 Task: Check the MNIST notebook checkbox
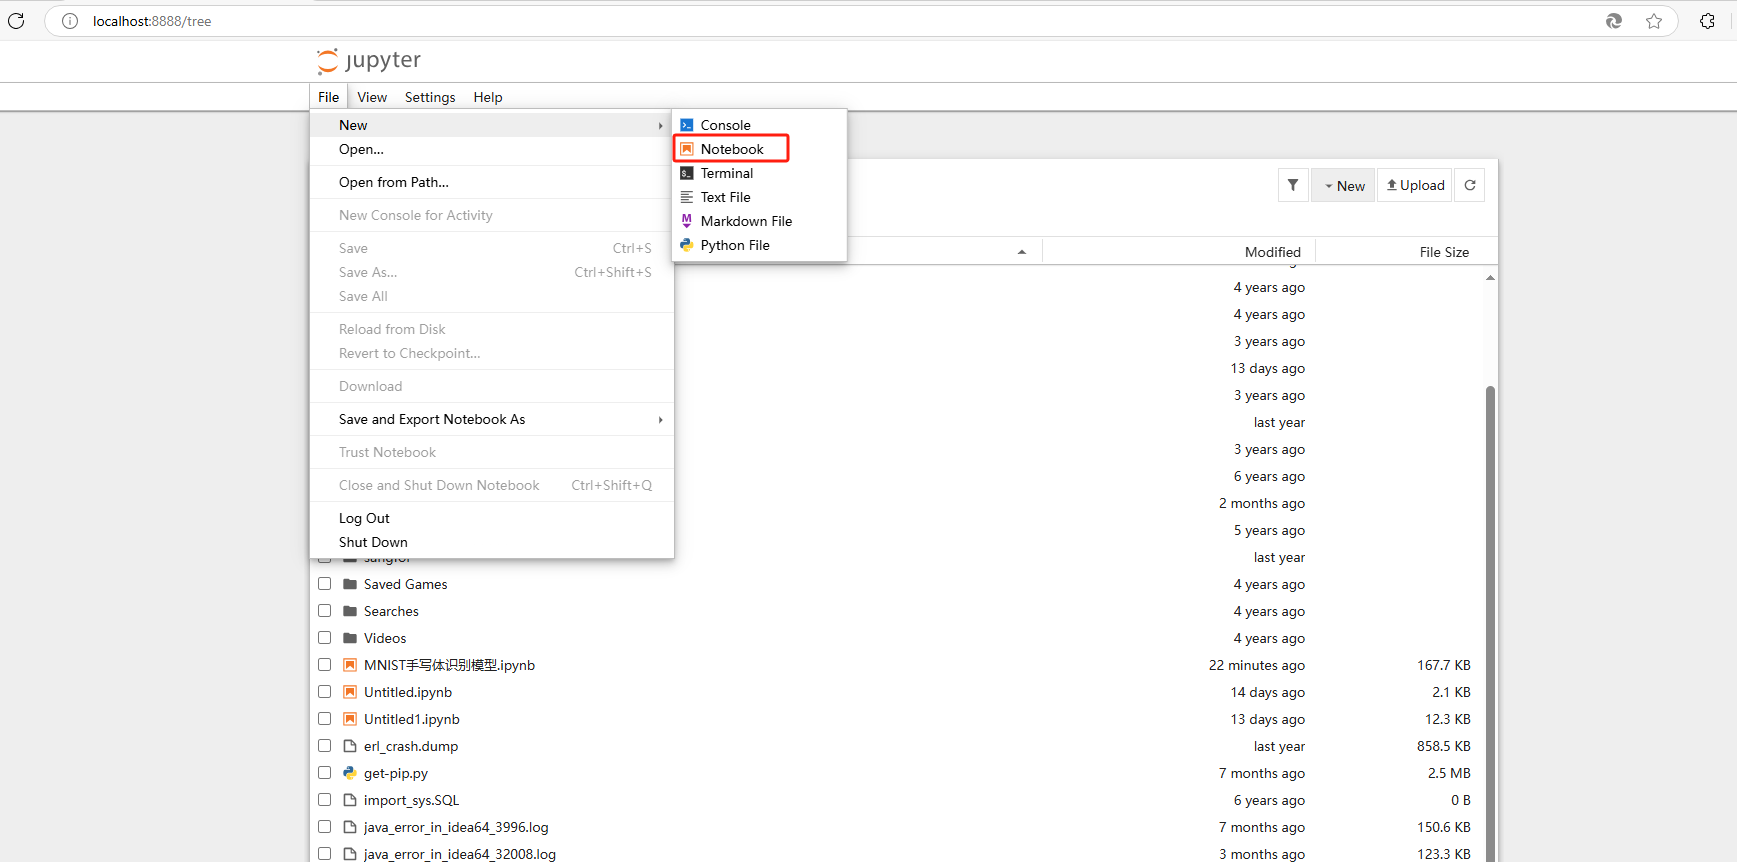pyautogui.click(x=324, y=665)
